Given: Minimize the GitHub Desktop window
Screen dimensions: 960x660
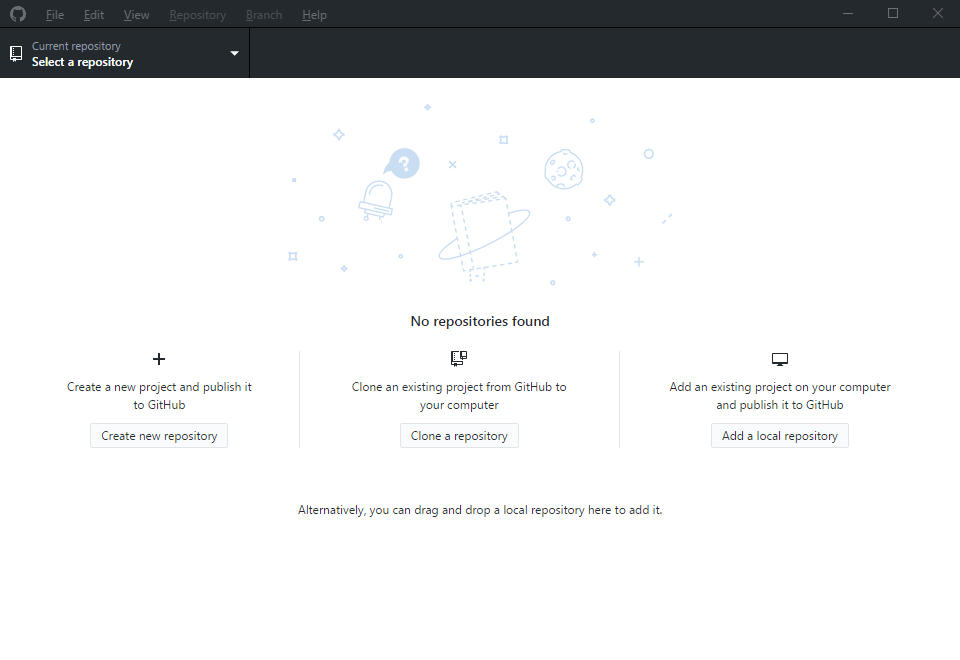Looking at the screenshot, I should coord(848,13).
